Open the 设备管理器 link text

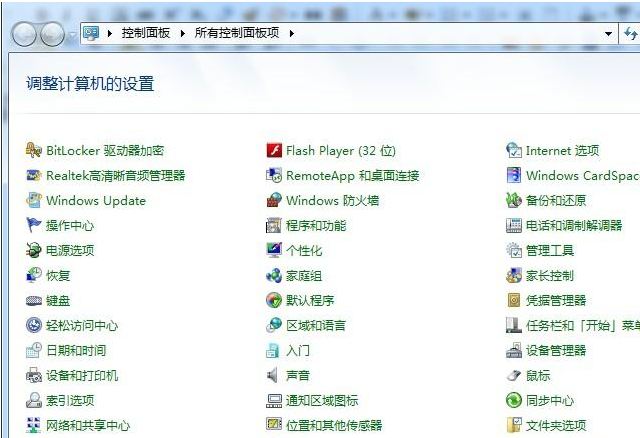coord(556,350)
